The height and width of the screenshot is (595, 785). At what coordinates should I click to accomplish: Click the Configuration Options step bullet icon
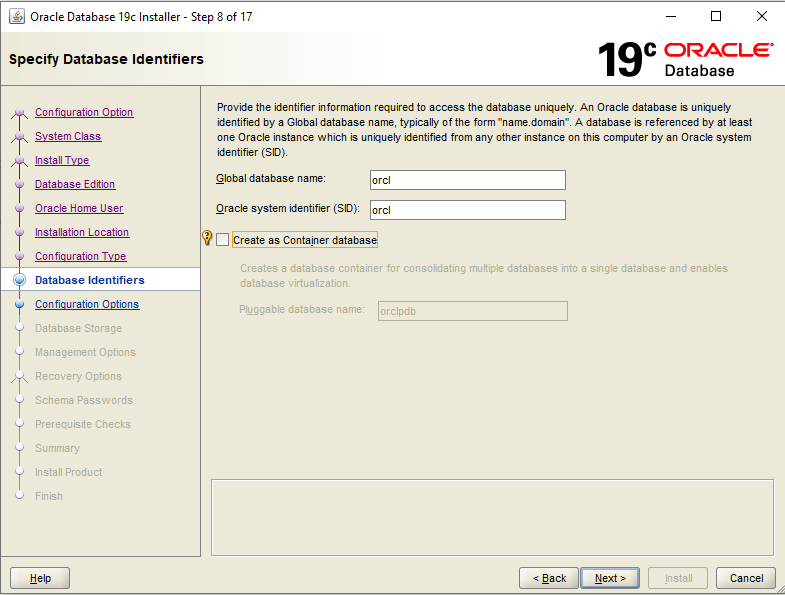pos(20,304)
